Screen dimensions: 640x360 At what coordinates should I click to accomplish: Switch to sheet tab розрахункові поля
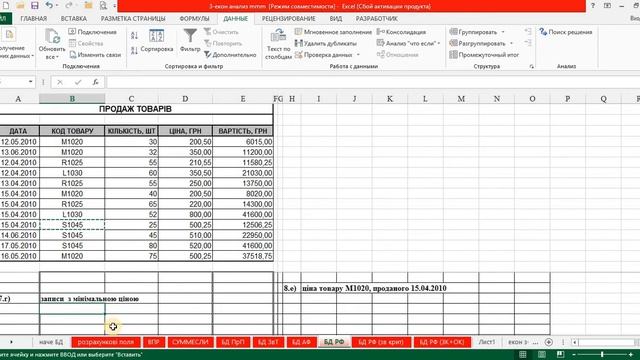(106, 342)
